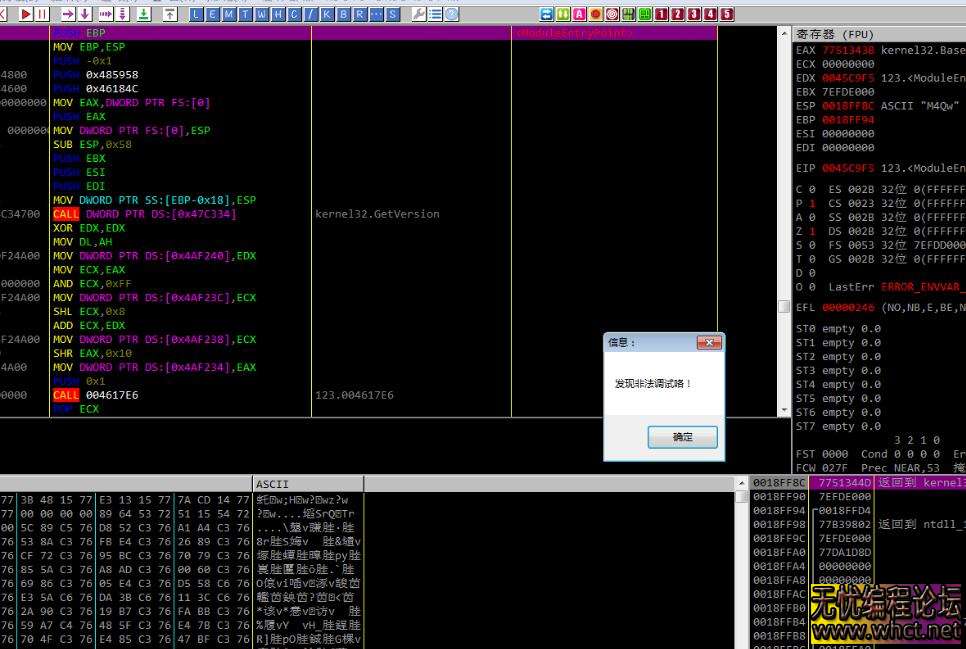This screenshot has width=966, height=649.
Task: Click the Step over down-arrow icon
Action: (x=85, y=14)
